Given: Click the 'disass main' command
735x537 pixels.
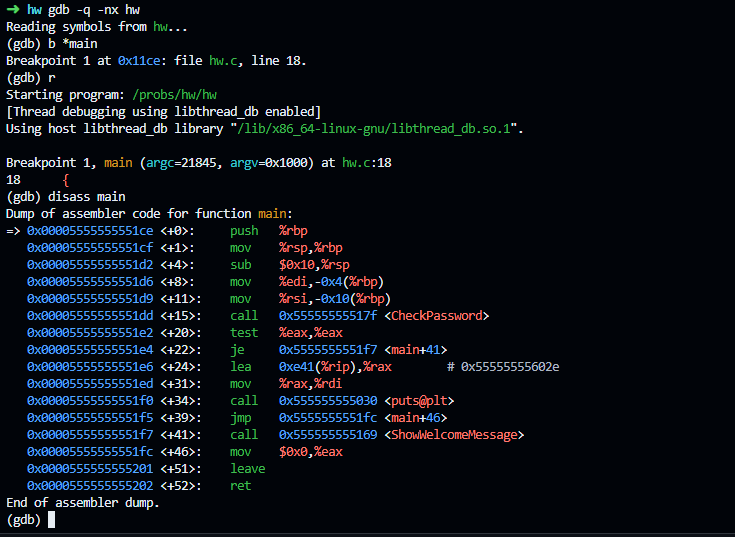Looking at the screenshot, I should coord(87,197).
